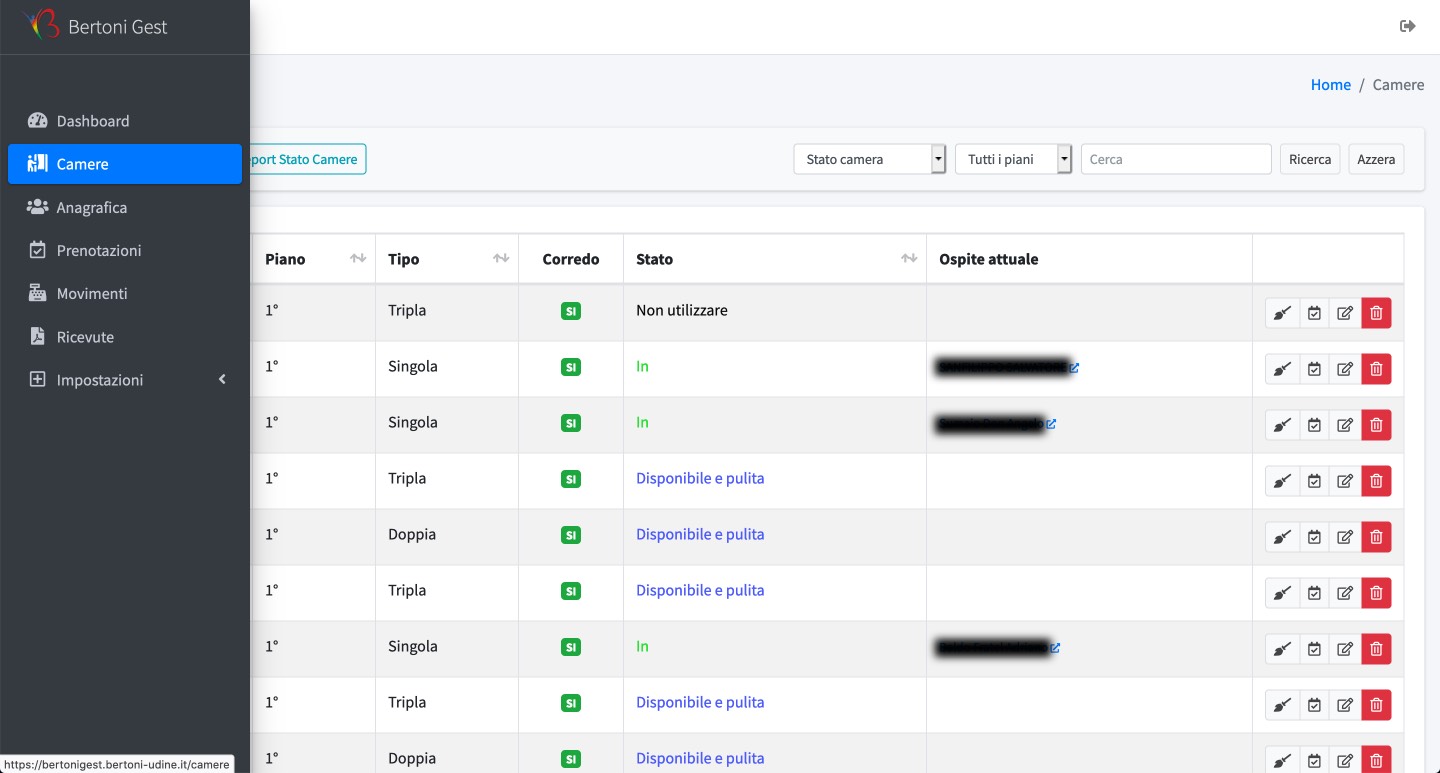
Task: Select Camere in the sidebar menu
Action: coord(125,164)
